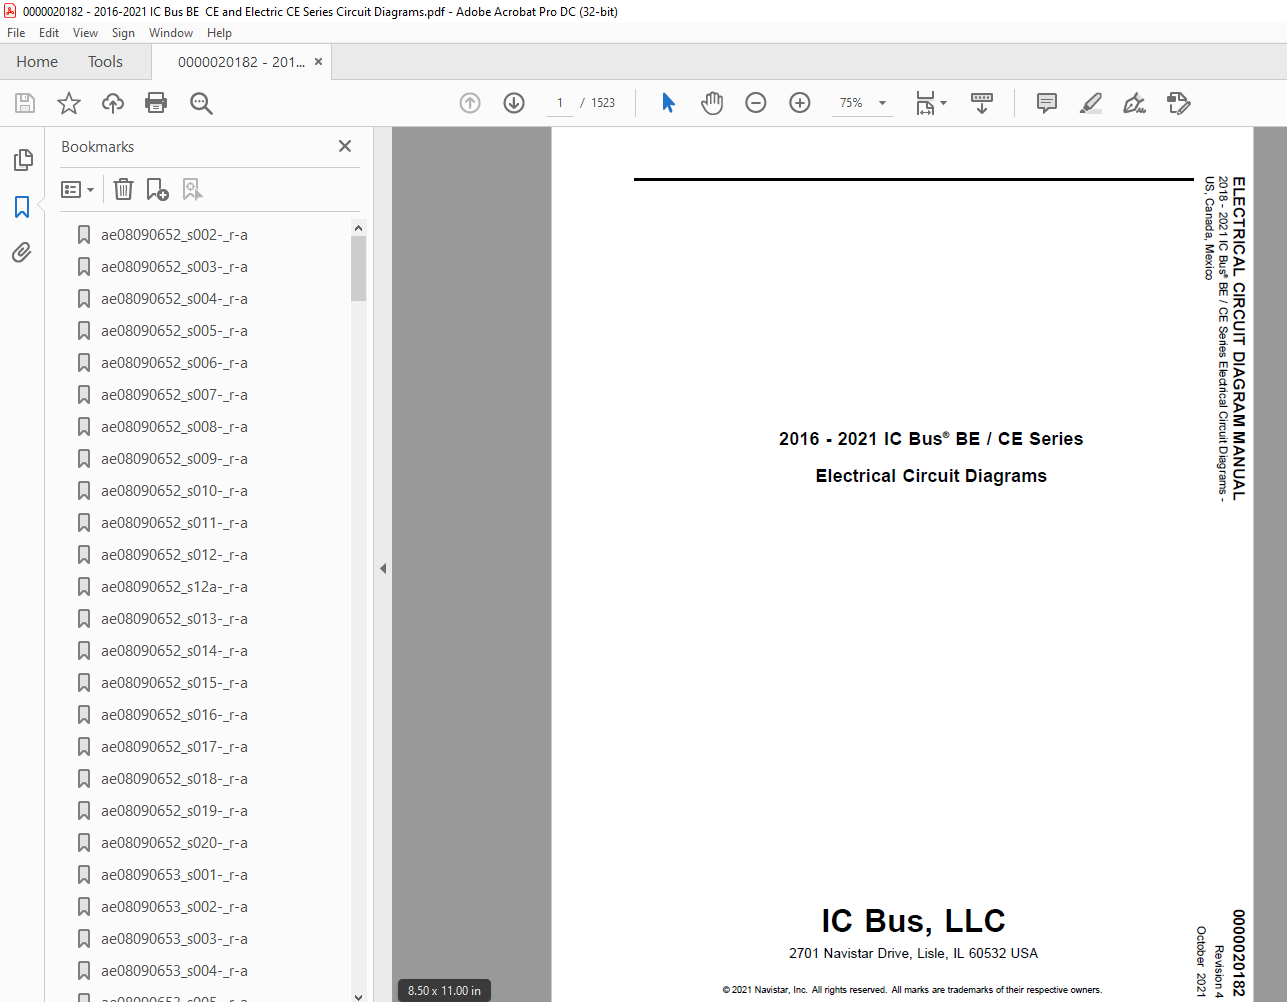1287x1002 pixels.
Task: Open bookmark ae08090653_s001-_r-a
Action: tap(174, 875)
